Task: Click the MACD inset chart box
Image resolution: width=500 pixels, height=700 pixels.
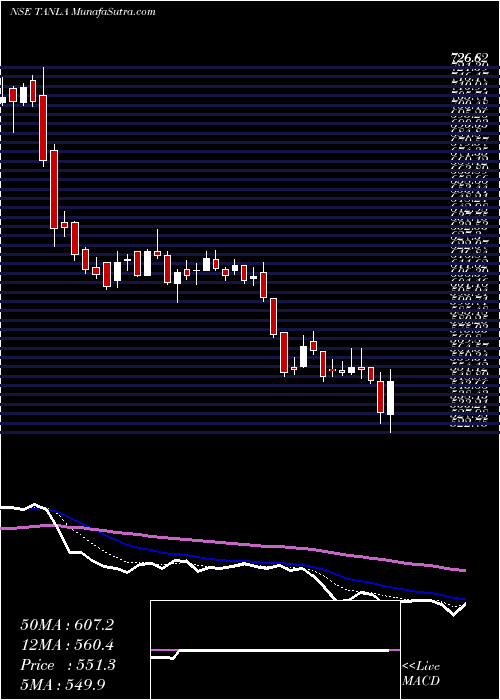Action: click(x=275, y=650)
